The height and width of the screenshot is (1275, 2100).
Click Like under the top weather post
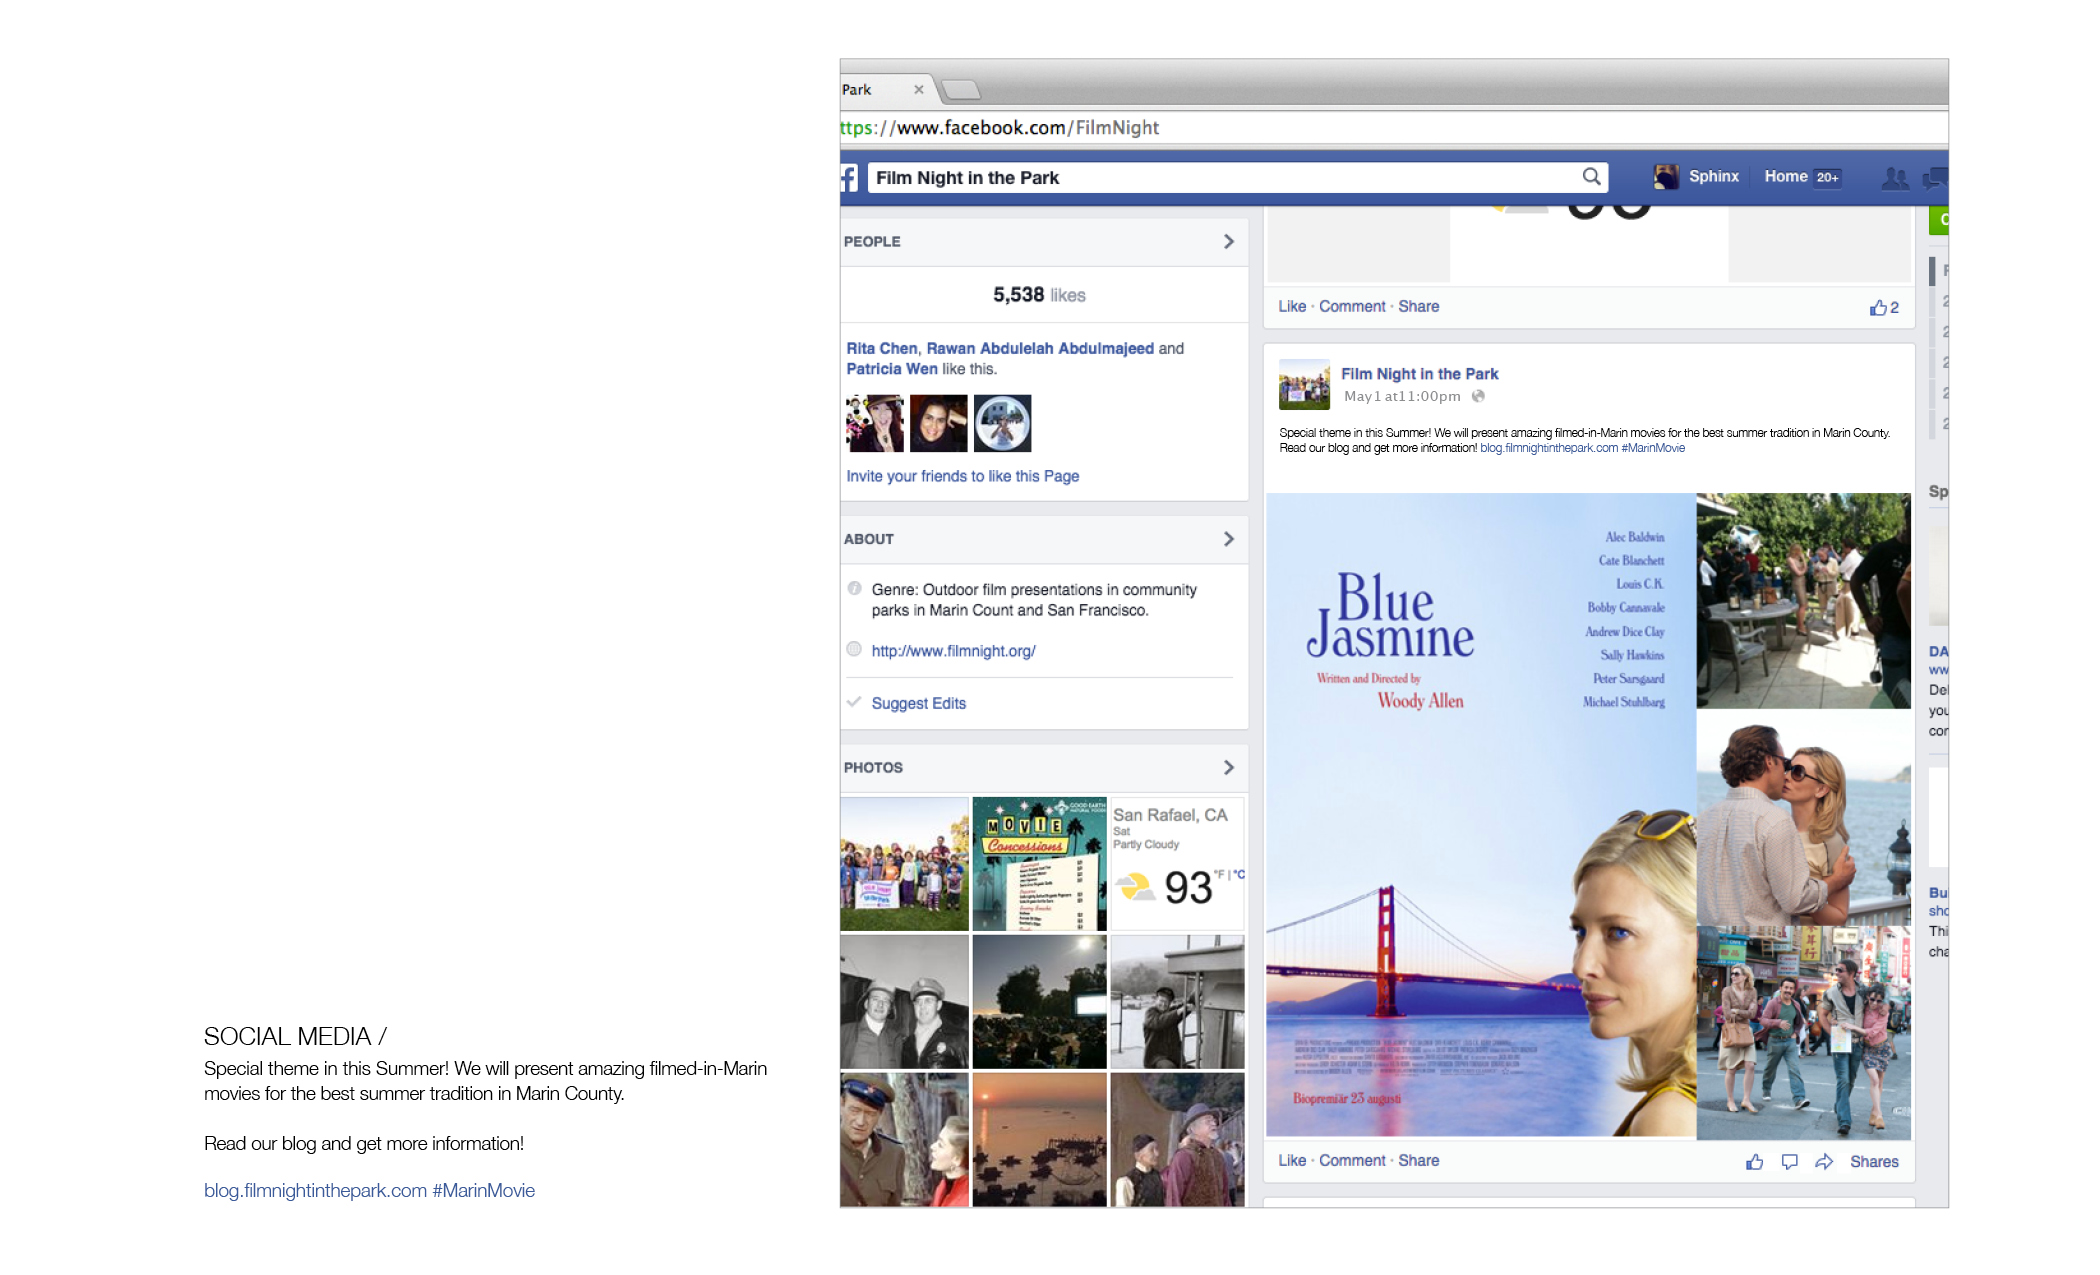pos(1291,306)
